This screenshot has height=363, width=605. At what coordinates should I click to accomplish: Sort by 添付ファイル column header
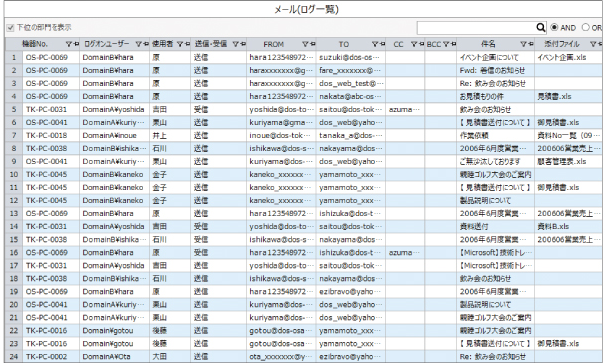562,44
